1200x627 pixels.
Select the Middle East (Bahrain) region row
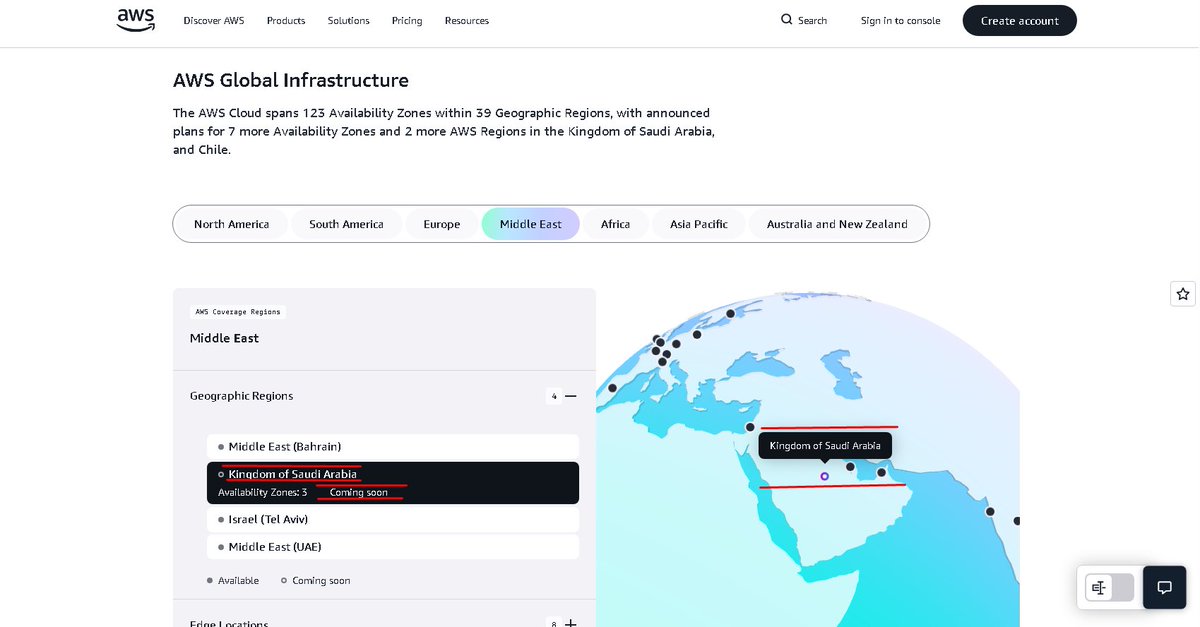point(393,446)
